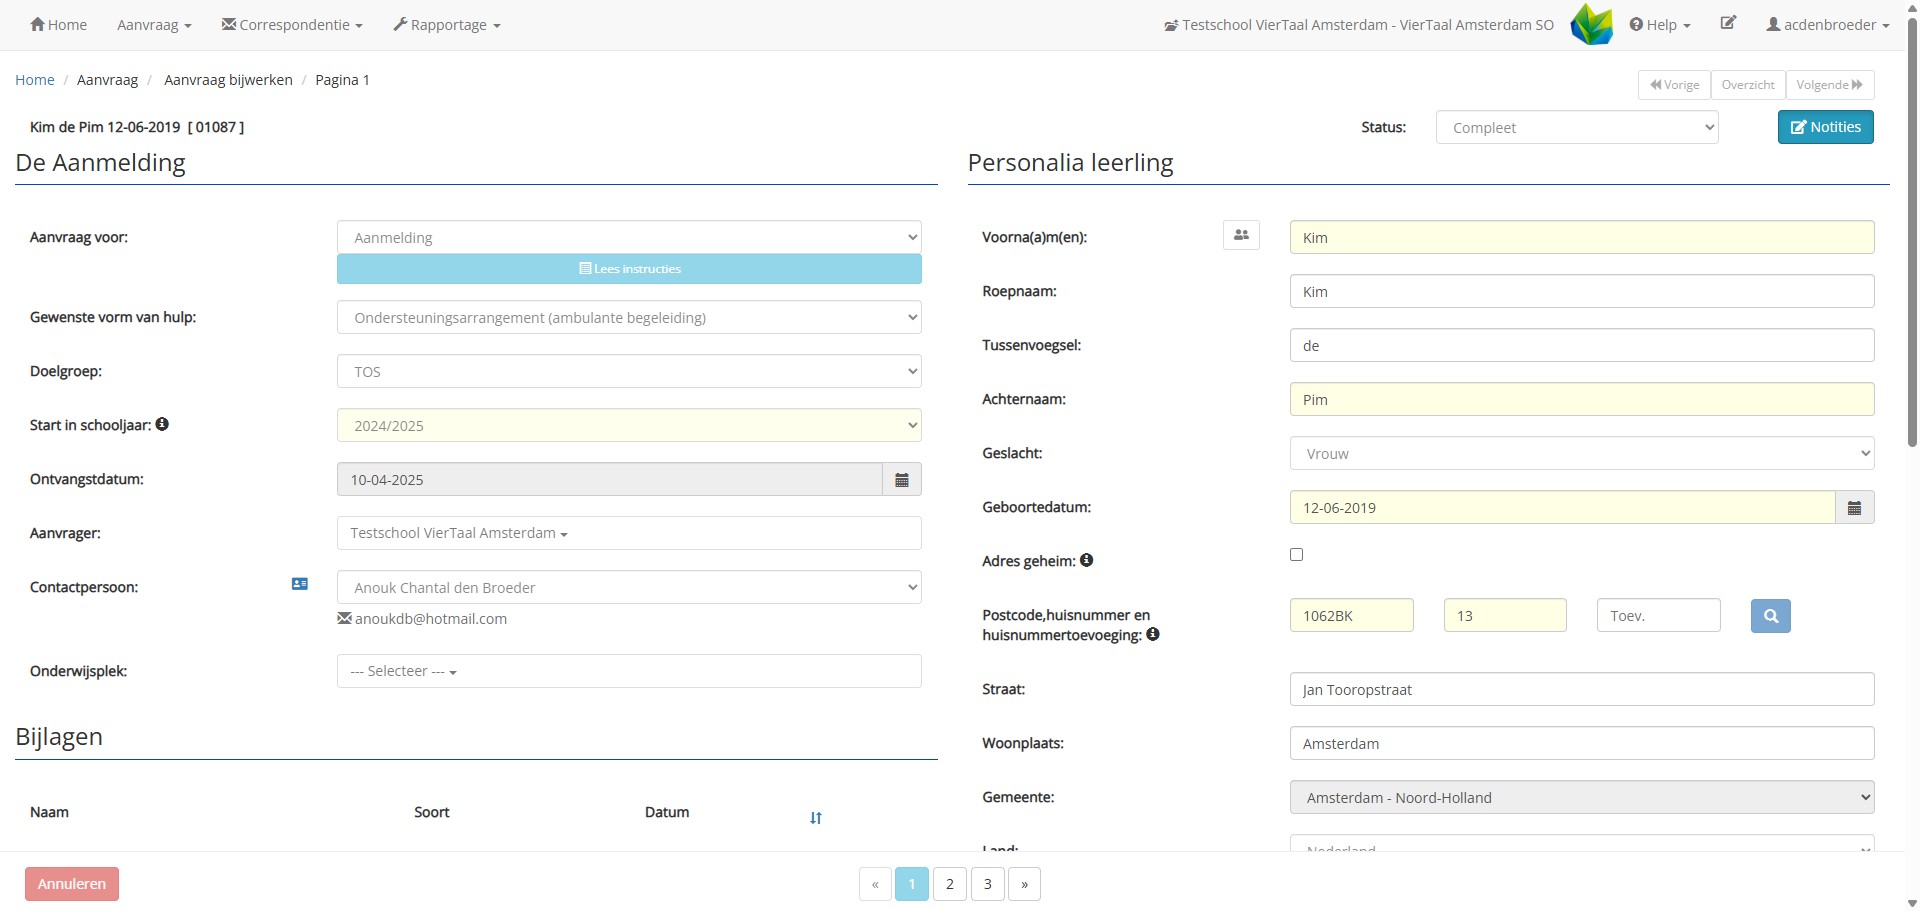Open the Geslacht dropdown showing Vrouw

click(1582, 454)
